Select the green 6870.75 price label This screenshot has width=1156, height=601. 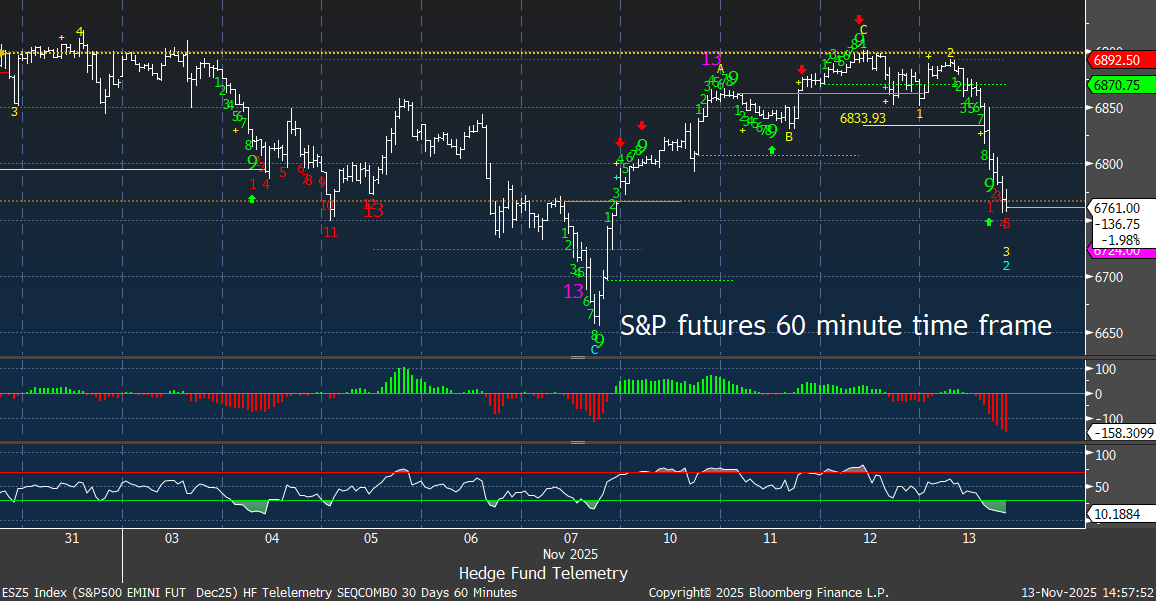point(1118,86)
